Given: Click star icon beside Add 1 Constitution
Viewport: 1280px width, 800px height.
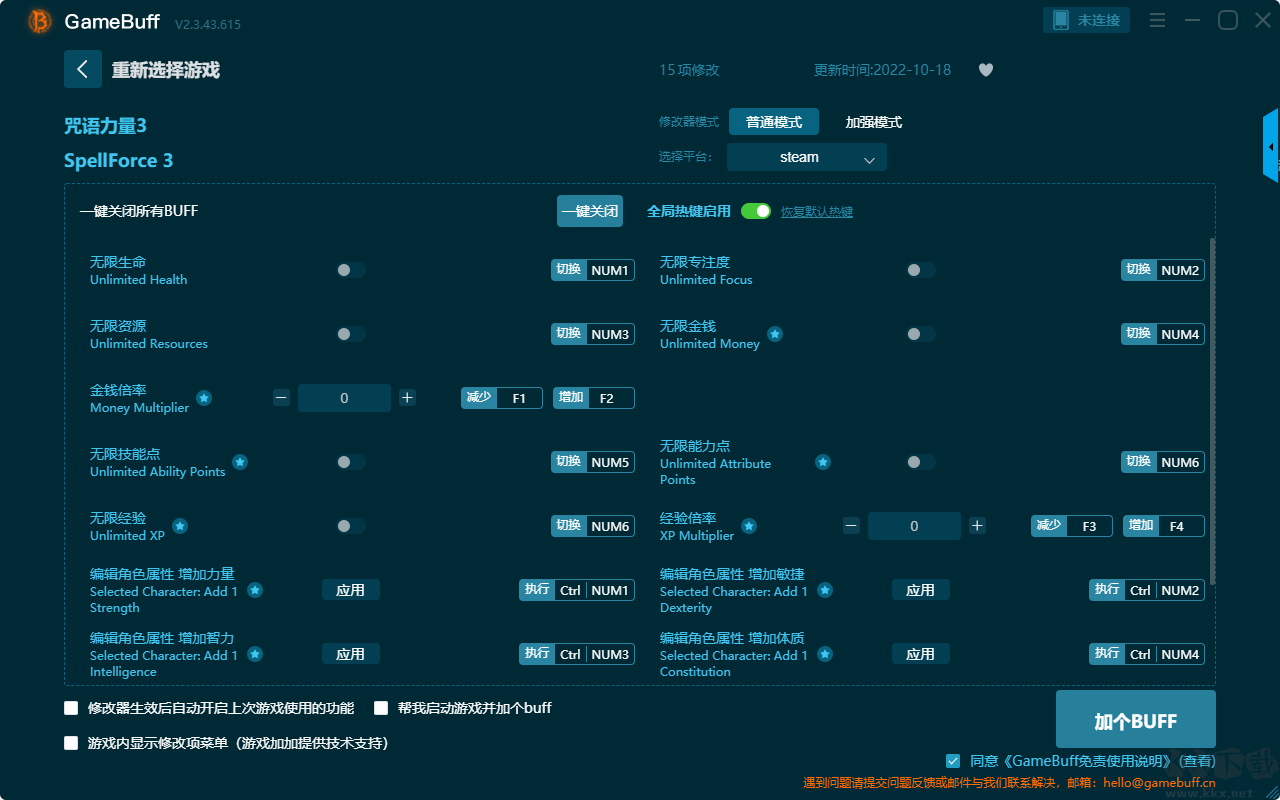Looking at the screenshot, I should [825, 654].
